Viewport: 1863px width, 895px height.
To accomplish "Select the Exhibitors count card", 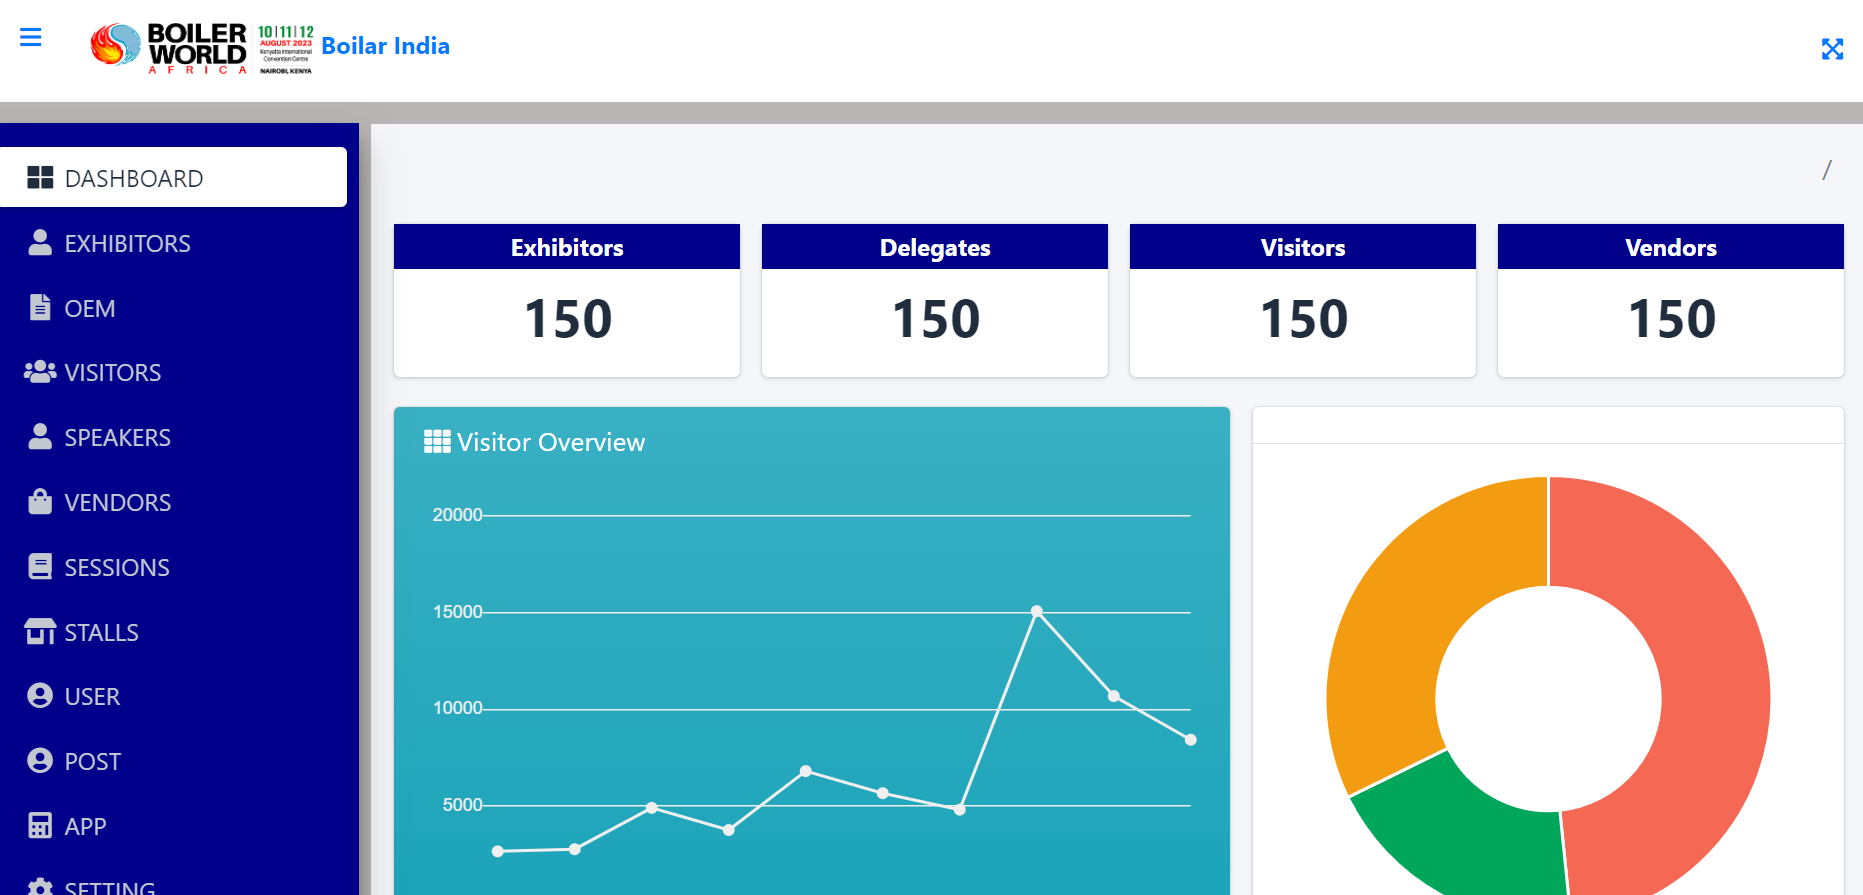I will 567,301.
